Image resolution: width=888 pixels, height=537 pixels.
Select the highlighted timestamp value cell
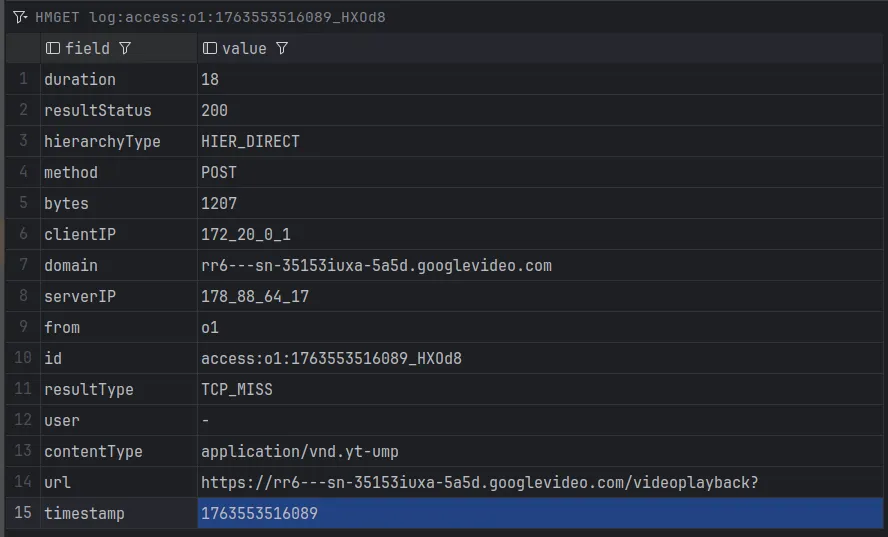pos(540,513)
